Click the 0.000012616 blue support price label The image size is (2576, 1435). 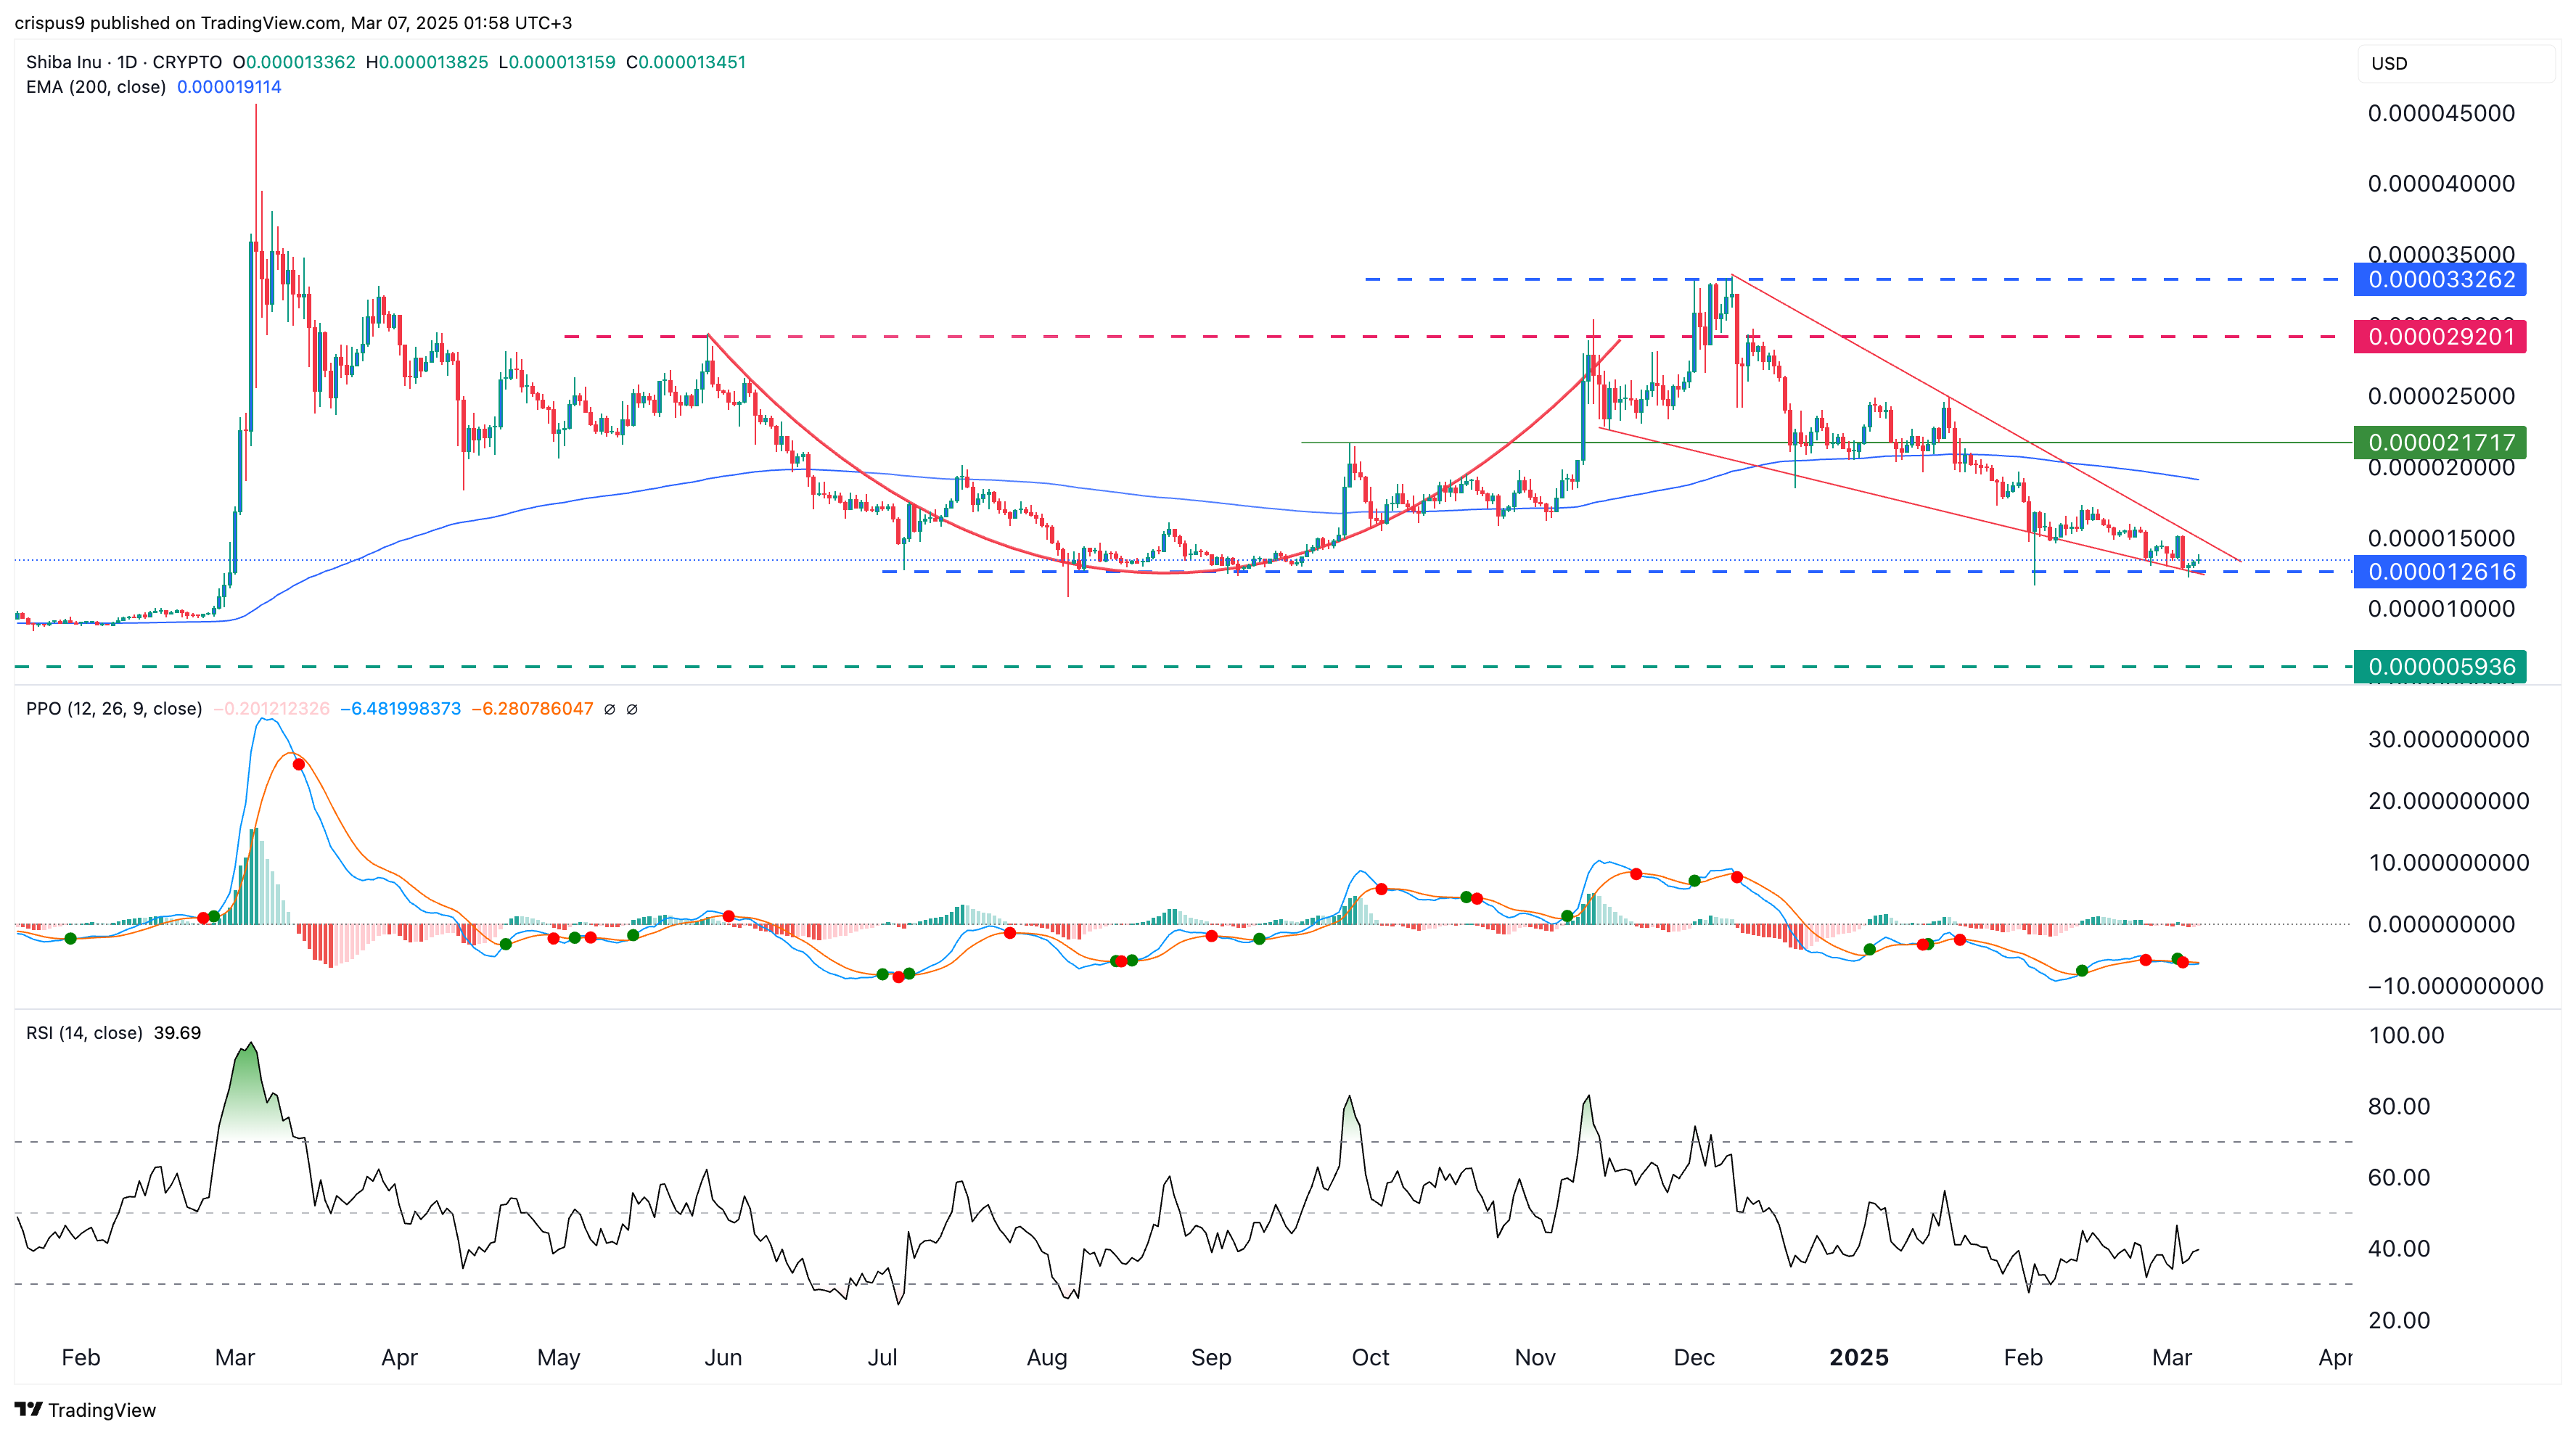tap(2440, 571)
